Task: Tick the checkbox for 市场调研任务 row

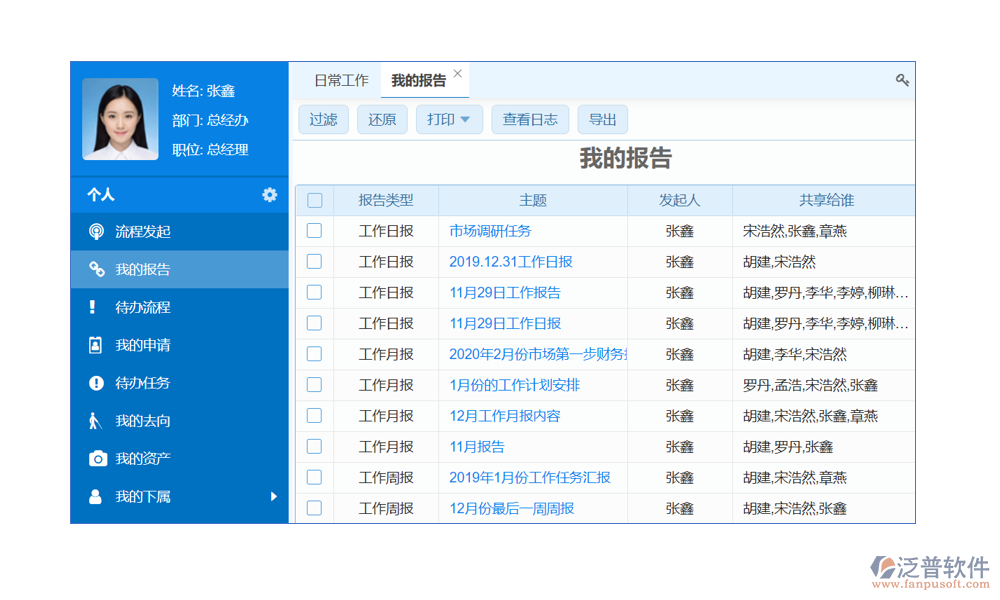Action: coord(314,231)
